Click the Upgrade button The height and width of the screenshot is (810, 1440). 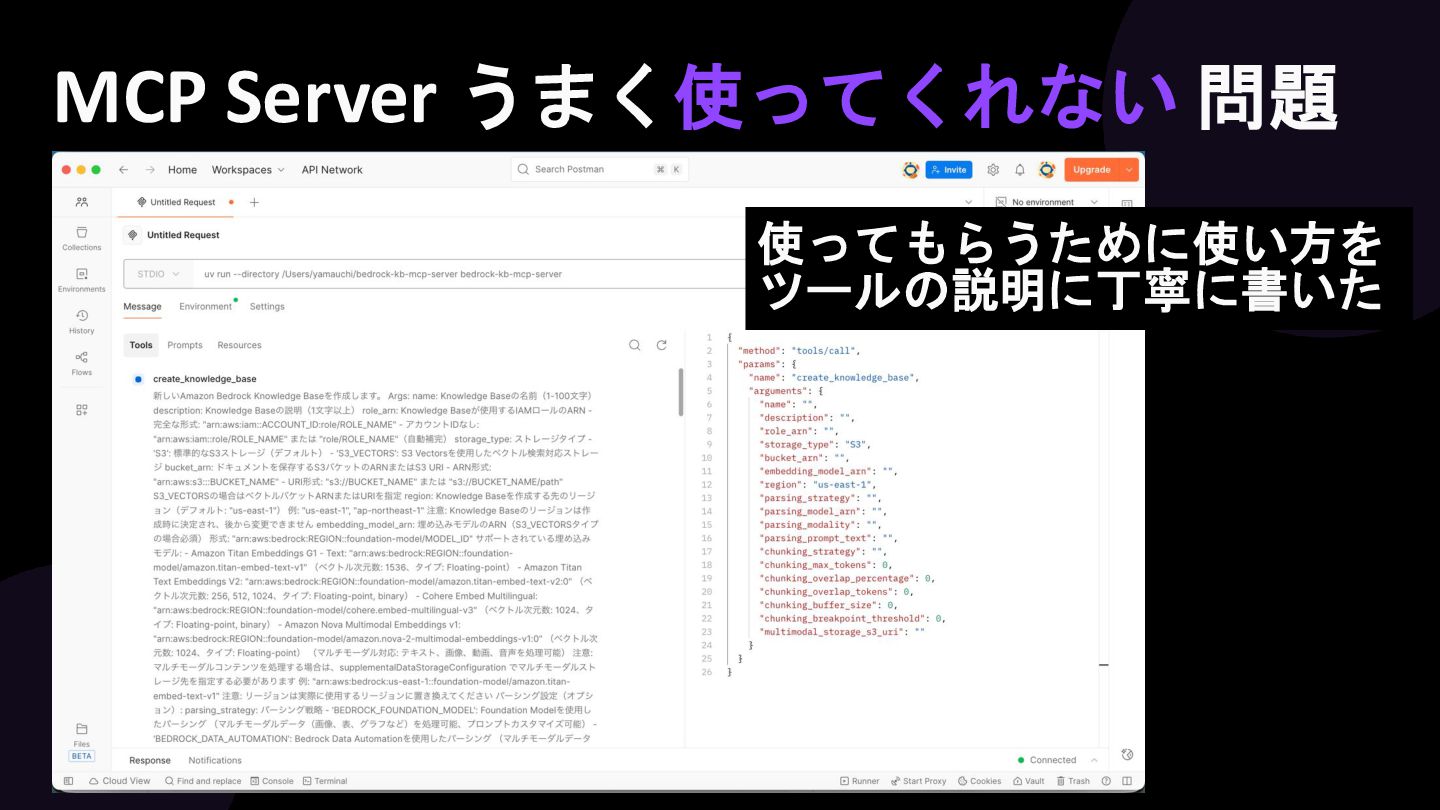pyautogui.click(x=1091, y=170)
